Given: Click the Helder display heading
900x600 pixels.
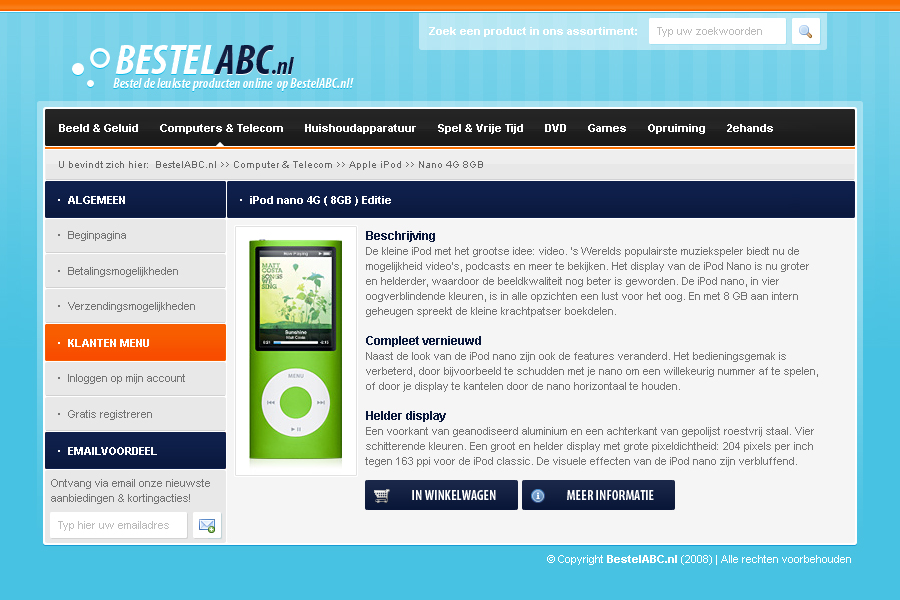Looking at the screenshot, I should pyautogui.click(x=405, y=416).
